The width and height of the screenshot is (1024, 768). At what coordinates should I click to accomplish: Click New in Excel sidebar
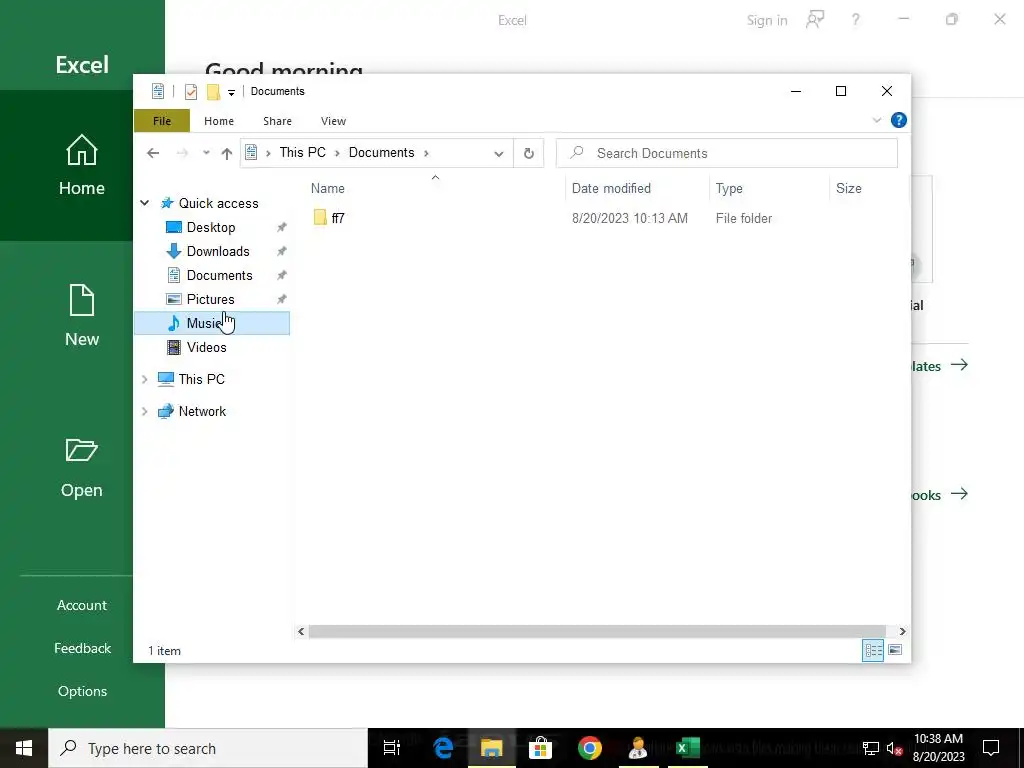point(82,316)
